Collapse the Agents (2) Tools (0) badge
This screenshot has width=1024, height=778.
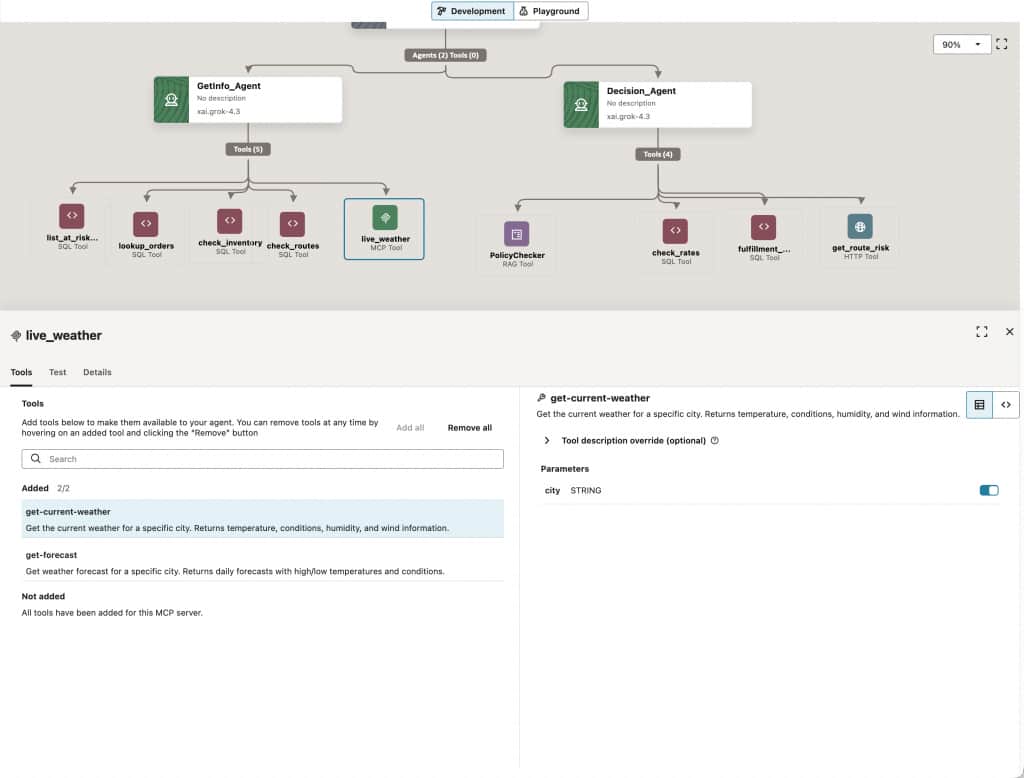[x=445, y=56]
